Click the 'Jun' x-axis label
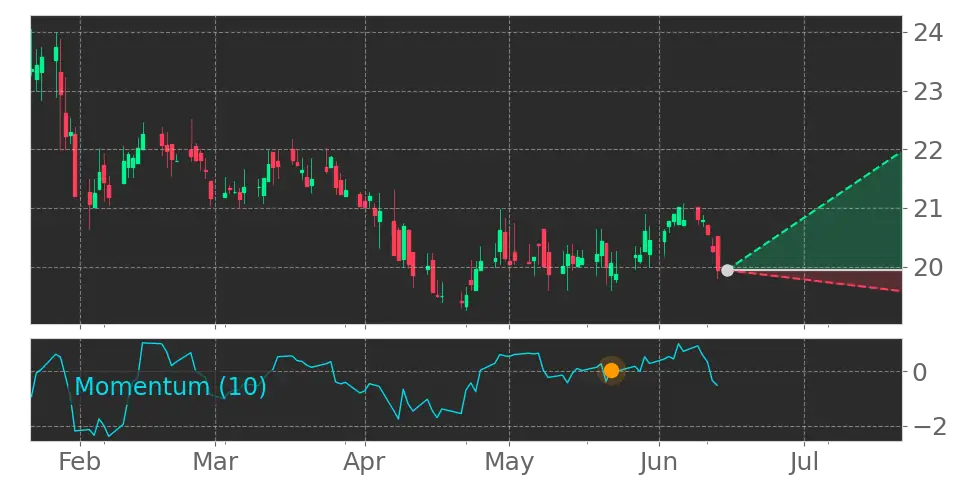Viewport: 972px width, 486px height. pos(659,462)
